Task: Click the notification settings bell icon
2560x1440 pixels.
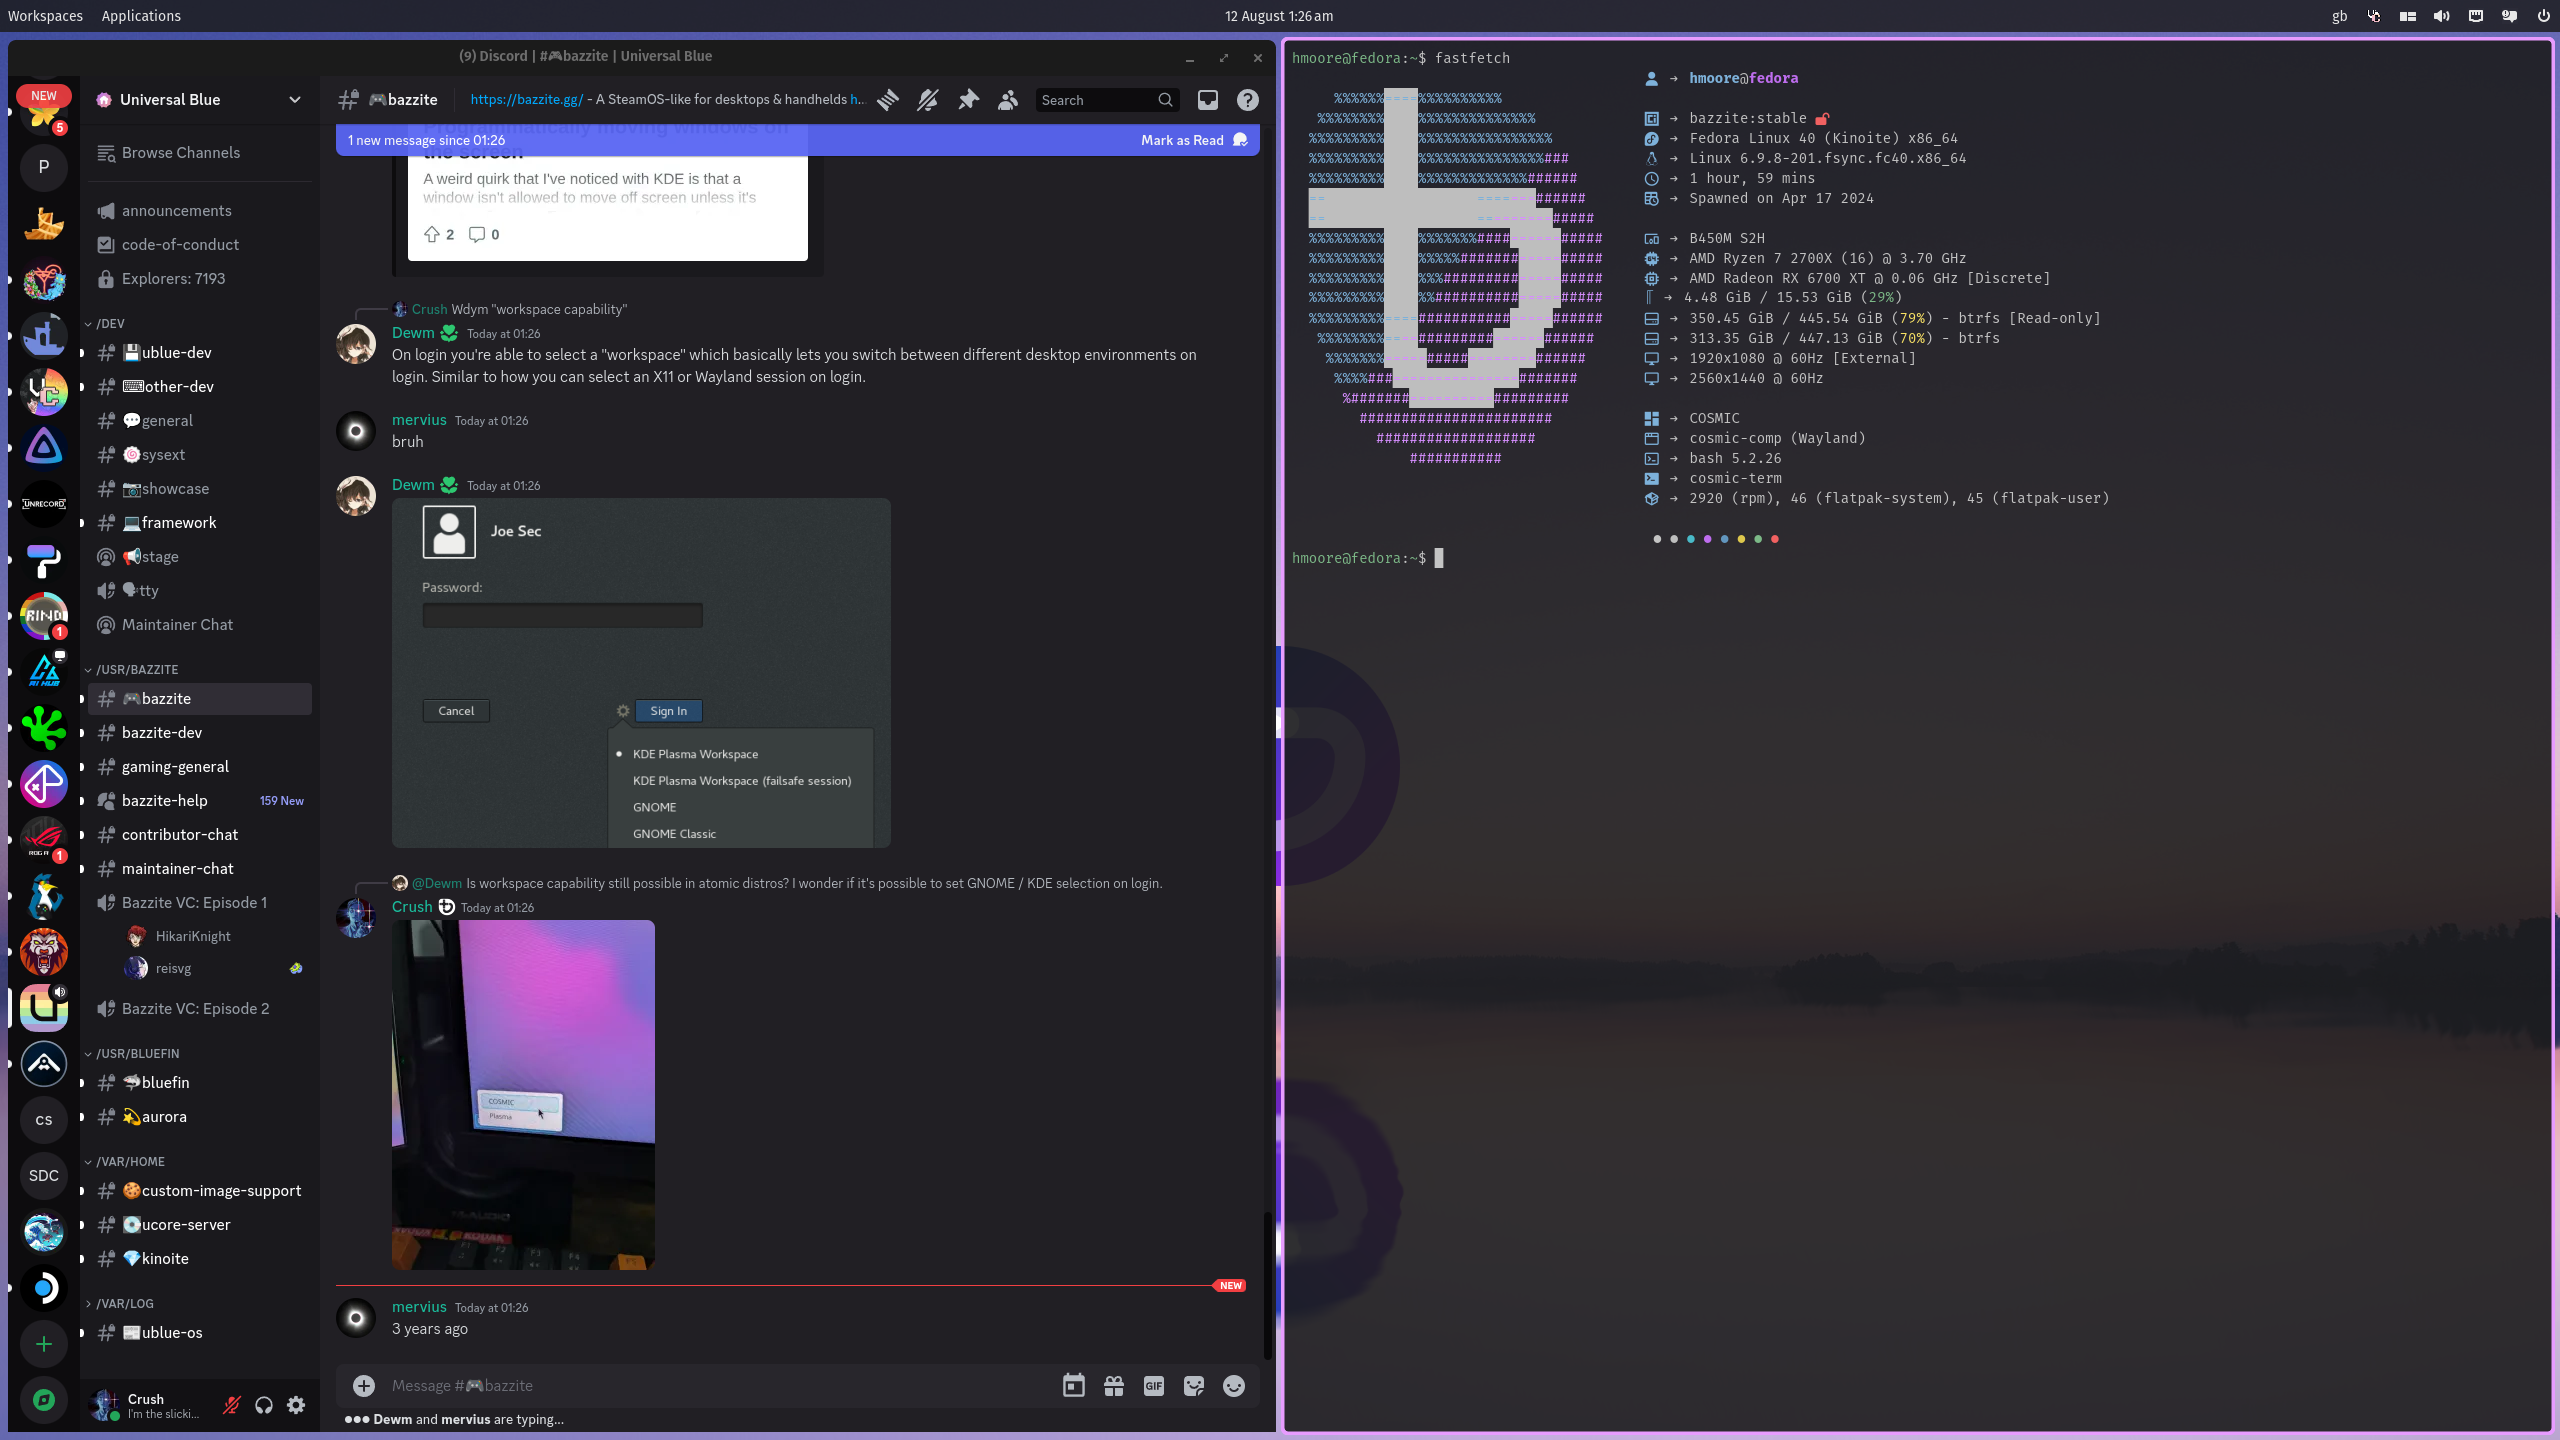Action: tap(928, 100)
